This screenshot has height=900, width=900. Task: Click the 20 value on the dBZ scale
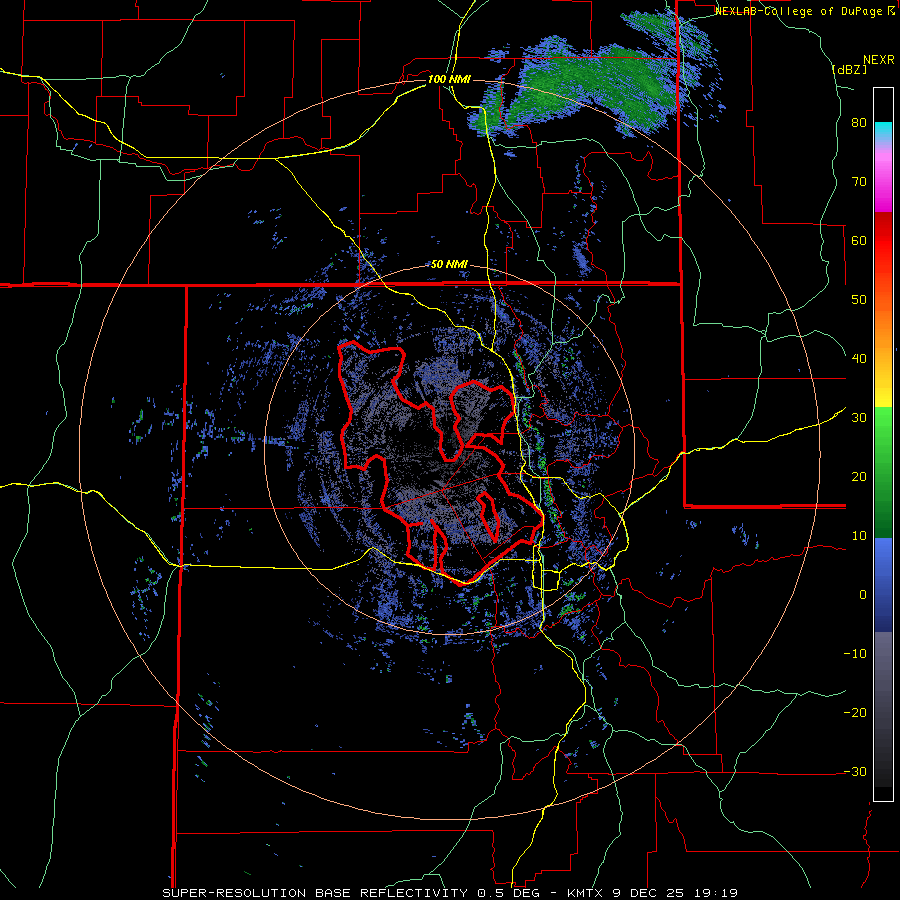tap(859, 477)
